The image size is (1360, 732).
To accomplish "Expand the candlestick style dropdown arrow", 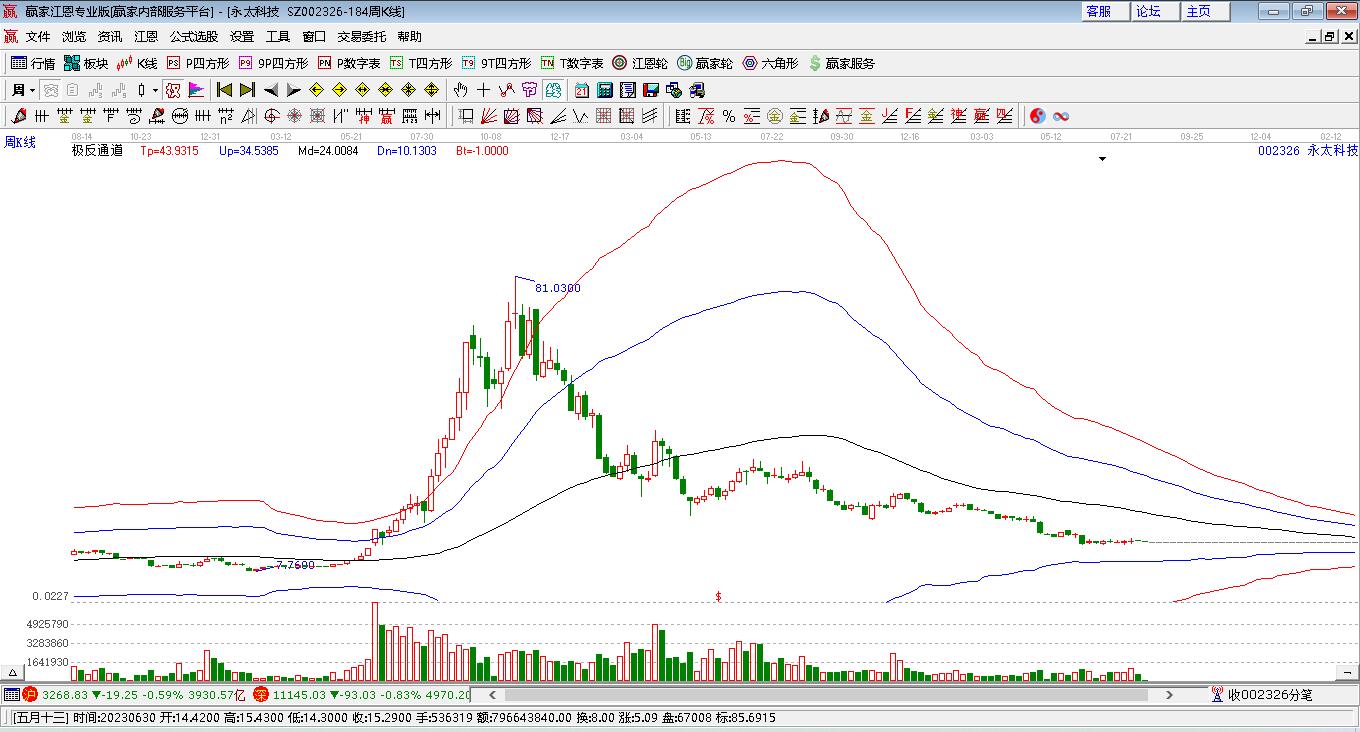I will click(155, 90).
